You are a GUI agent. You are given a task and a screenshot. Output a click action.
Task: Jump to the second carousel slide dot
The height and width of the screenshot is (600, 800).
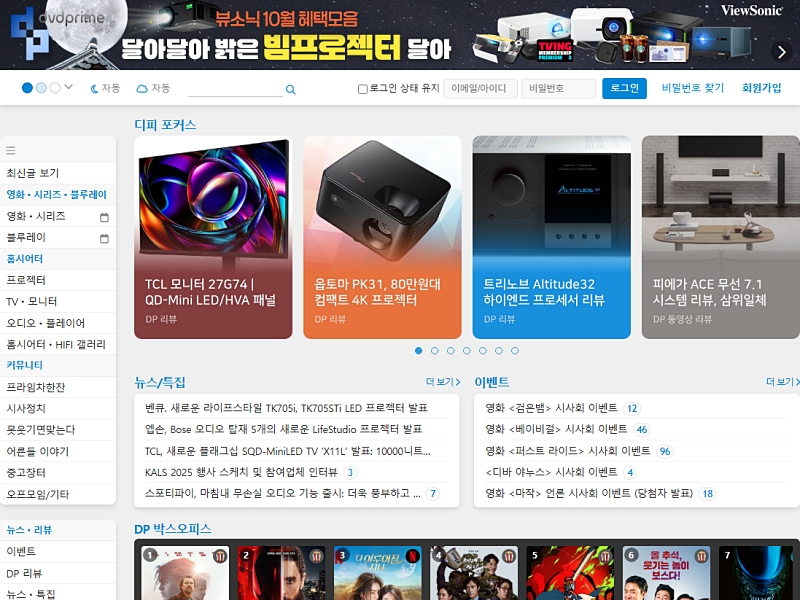[434, 351]
